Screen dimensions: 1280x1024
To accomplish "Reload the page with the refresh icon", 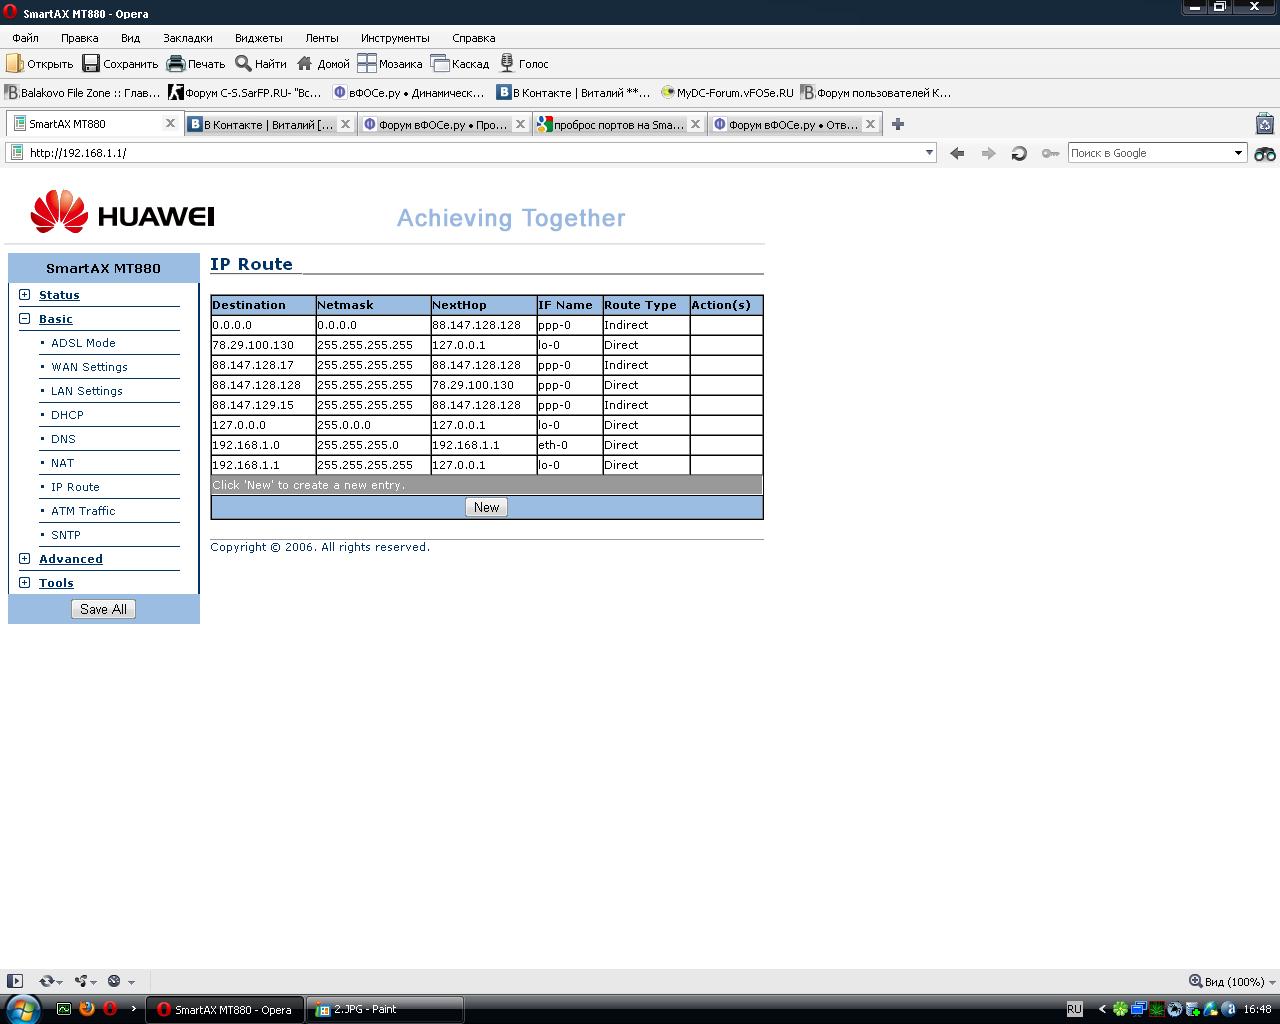I will pos(1019,153).
